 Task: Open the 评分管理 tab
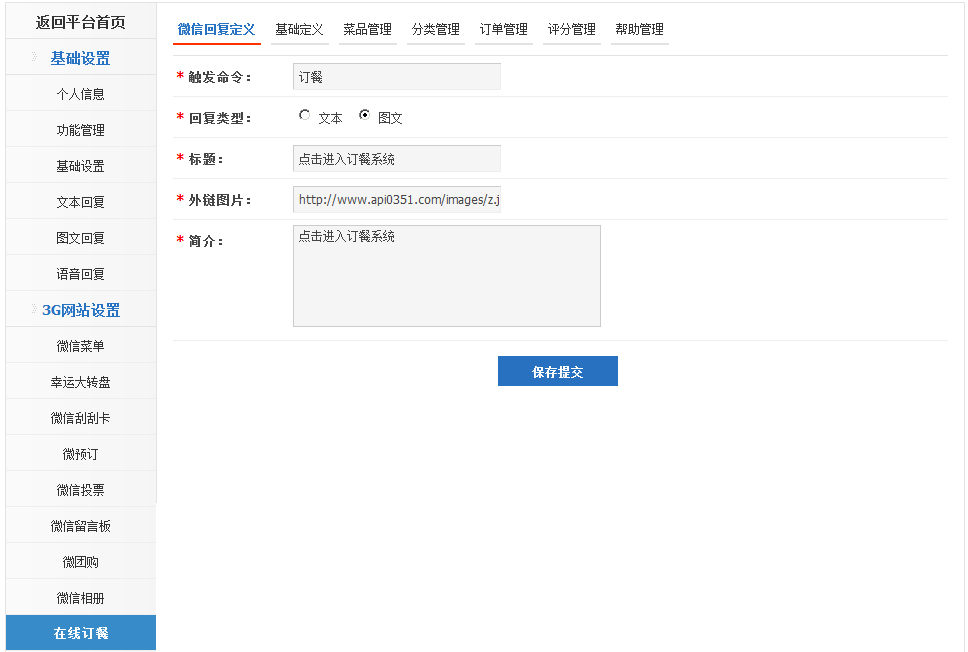(x=570, y=30)
